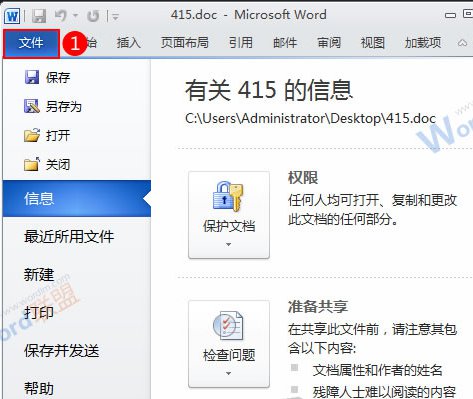Collapse the ribbon with the caret icon
473x399 pixels.
pyautogui.click(x=462, y=43)
